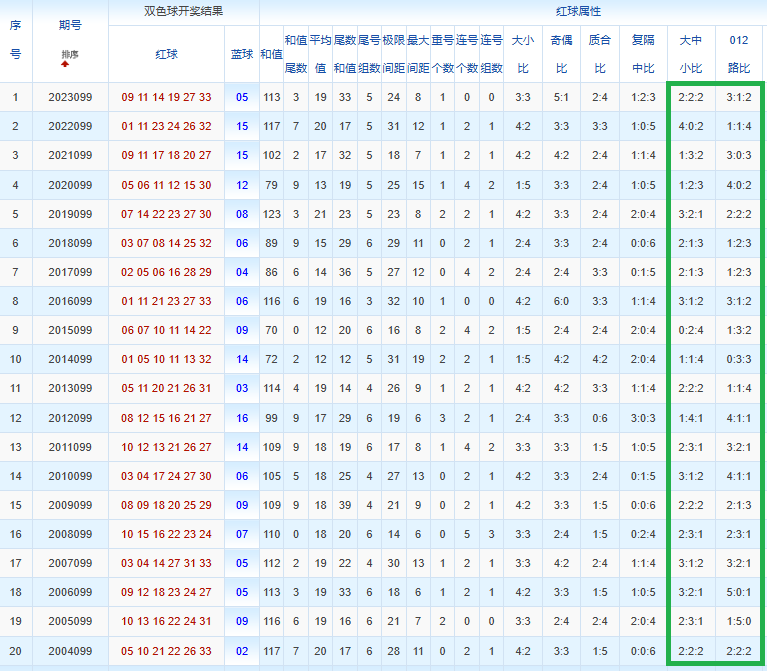
Task: Click the red sort arrow under 期号
Action: pos(65,64)
